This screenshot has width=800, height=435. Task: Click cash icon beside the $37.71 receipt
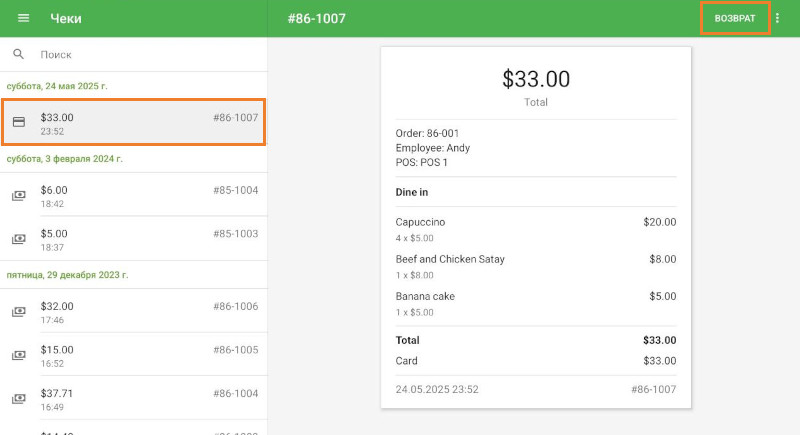point(18,400)
